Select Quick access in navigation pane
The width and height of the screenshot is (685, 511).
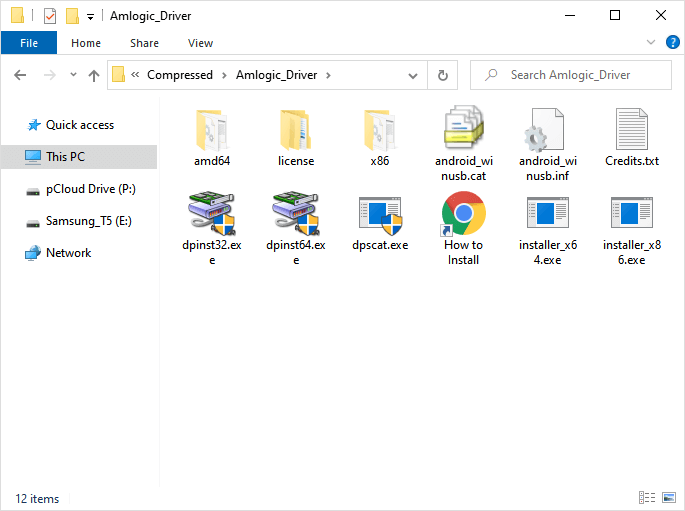click(x=80, y=125)
